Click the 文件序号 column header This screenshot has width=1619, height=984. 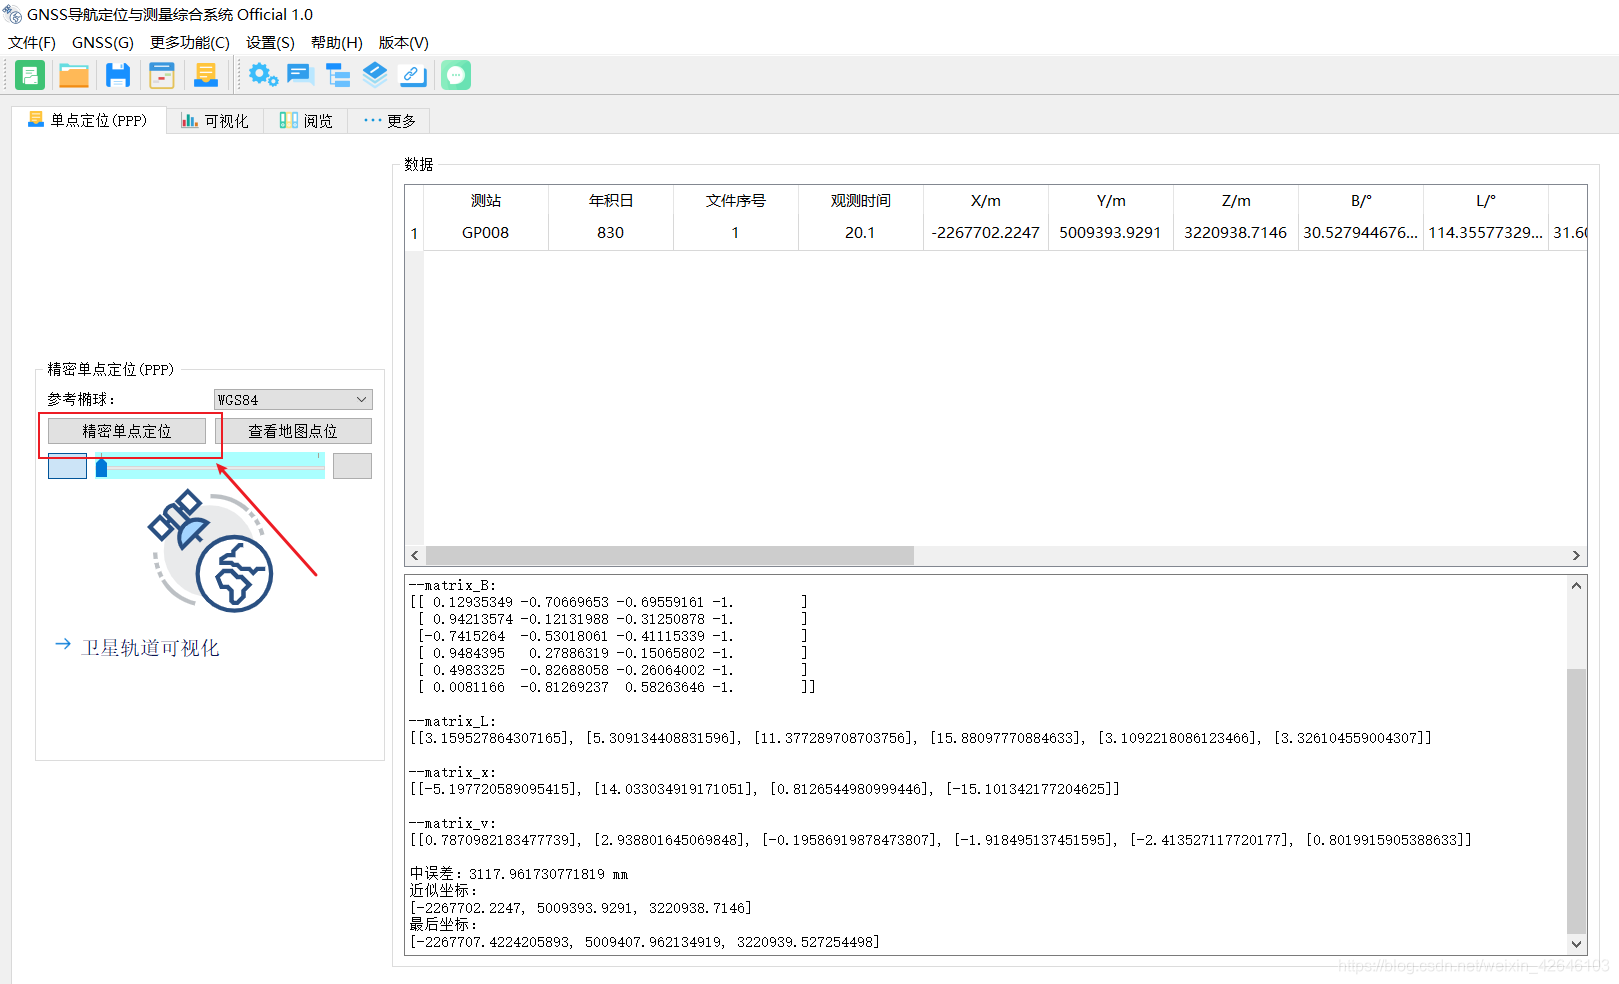[736, 201]
